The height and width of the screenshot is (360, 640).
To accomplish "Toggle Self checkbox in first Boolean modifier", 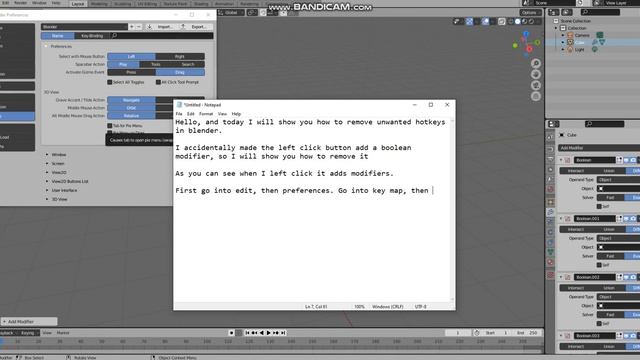I will point(599,207).
